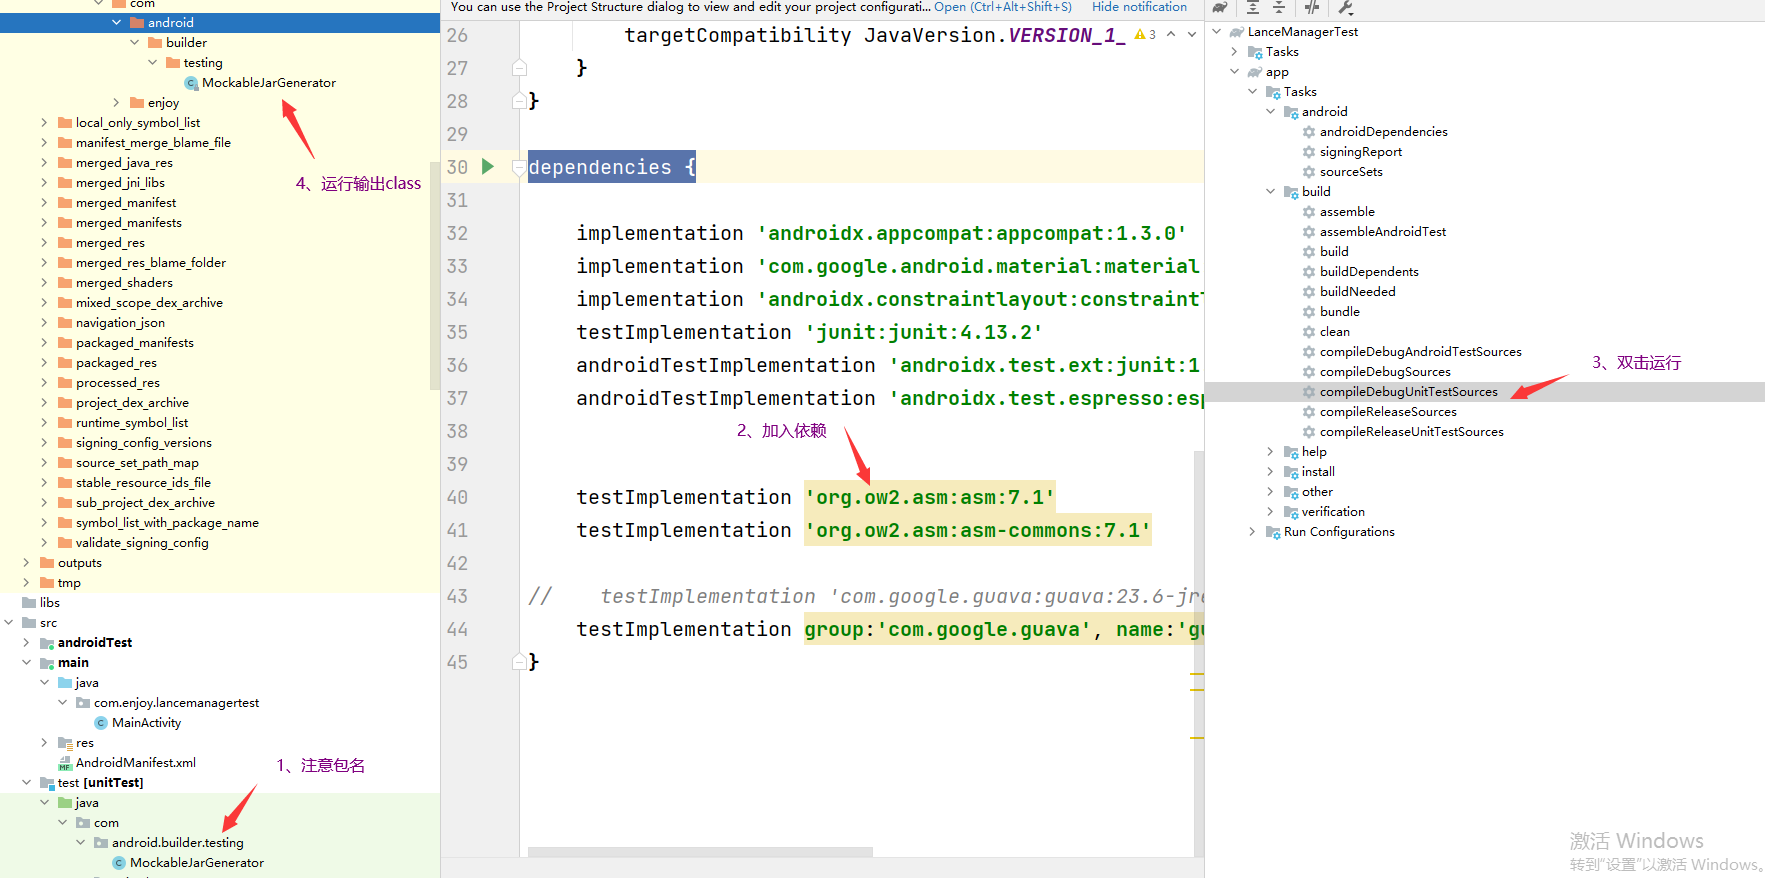Select the androidDependencies Gradle task gear

1309,132
